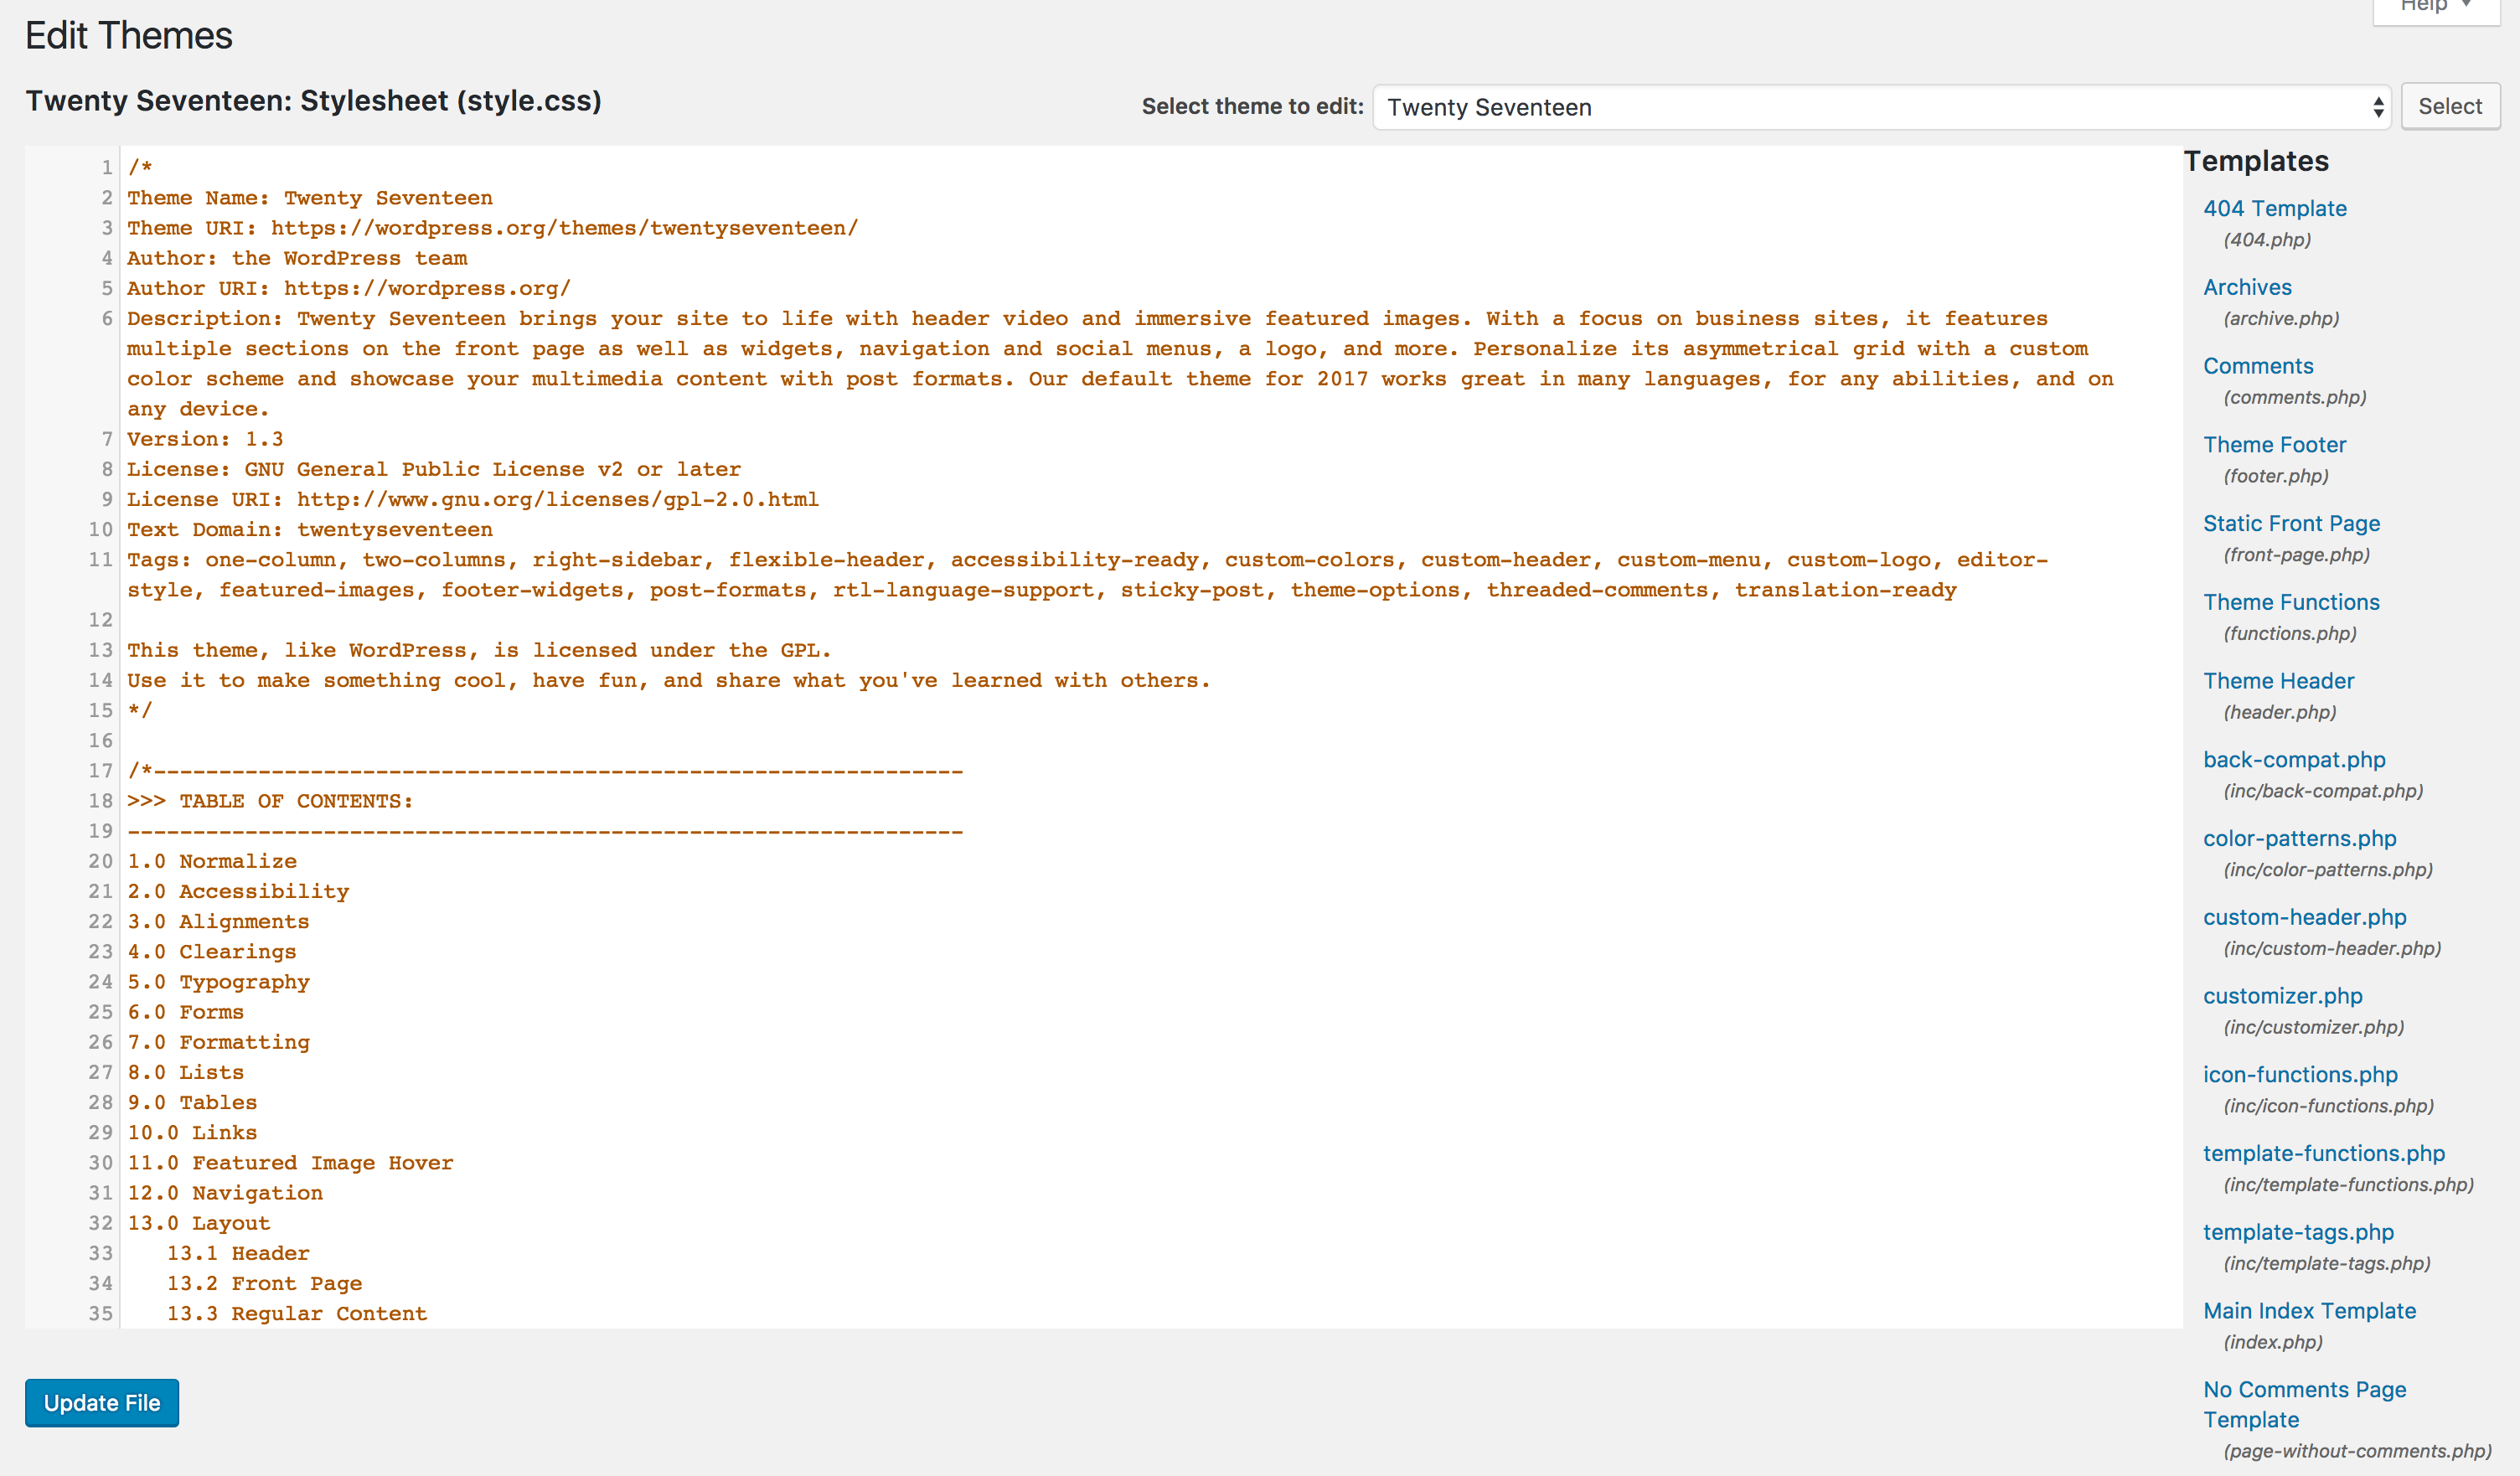2520x1476 pixels.
Task: Click the '5.0 Typography' line
Action: coord(218,982)
